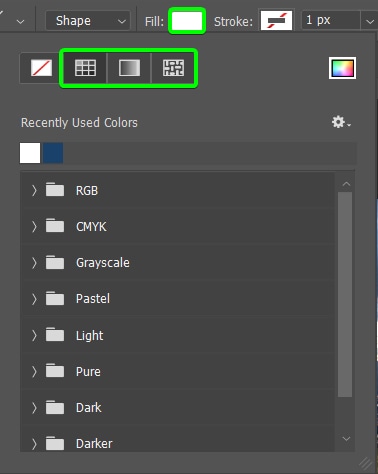Open the Shape mode dropdown
Screen dimensions: 378x474
[88, 21]
